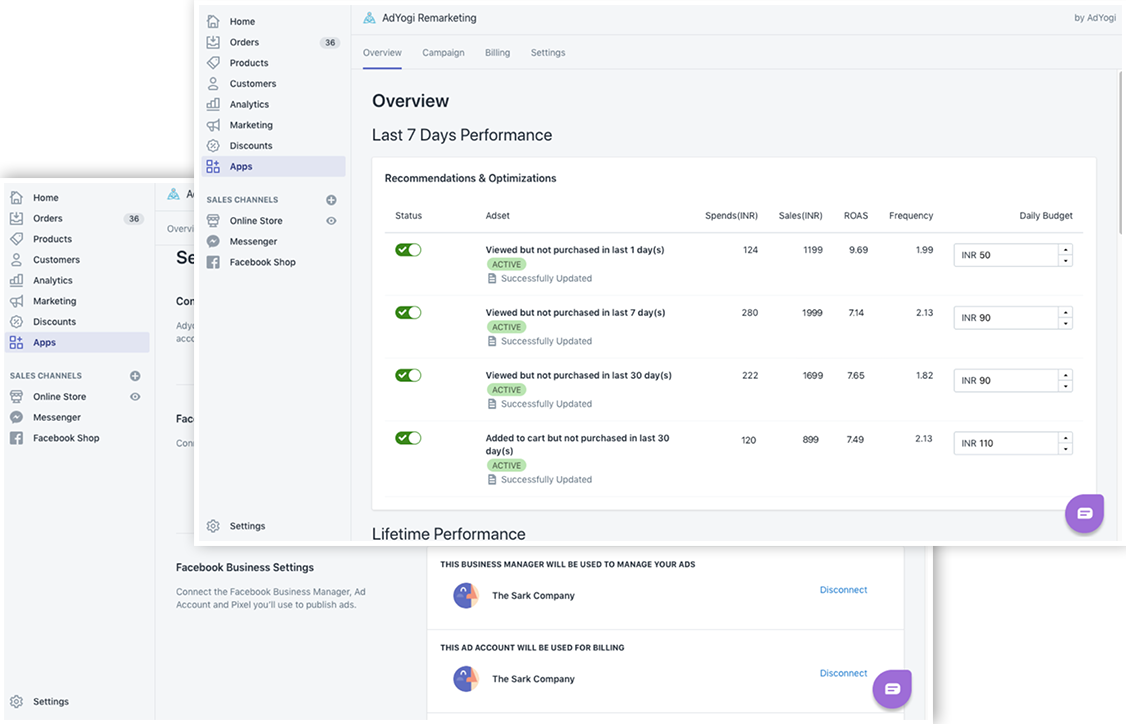Toggle status of 'Added to cart' adset
1126x724 pixels.
(408, 438)
